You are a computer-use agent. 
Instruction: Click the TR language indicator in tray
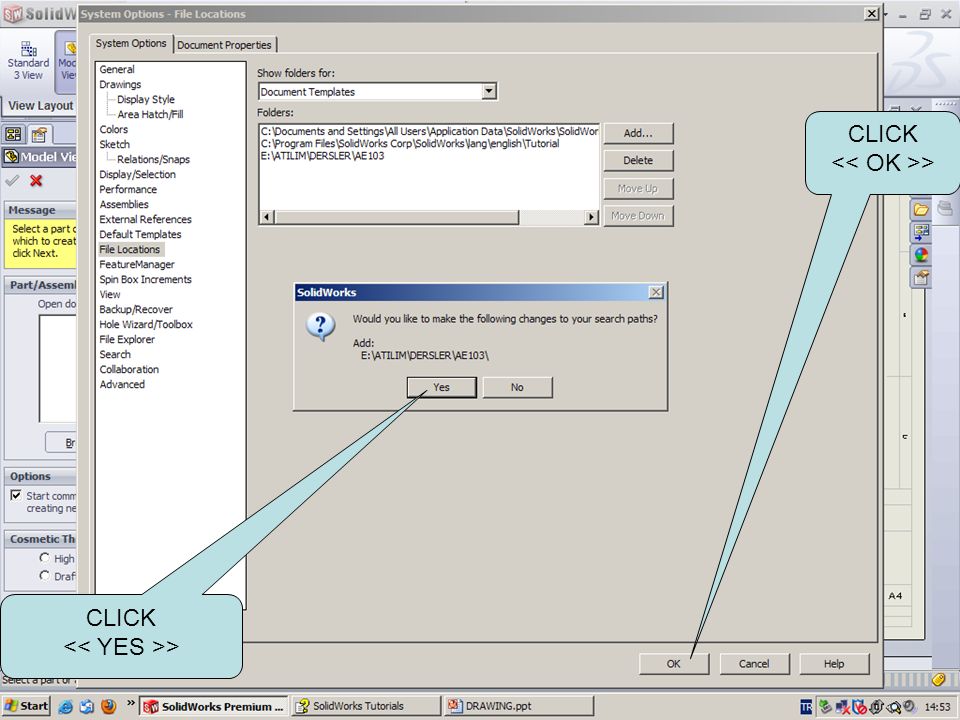pyautogui.click(x=806, y=707)
